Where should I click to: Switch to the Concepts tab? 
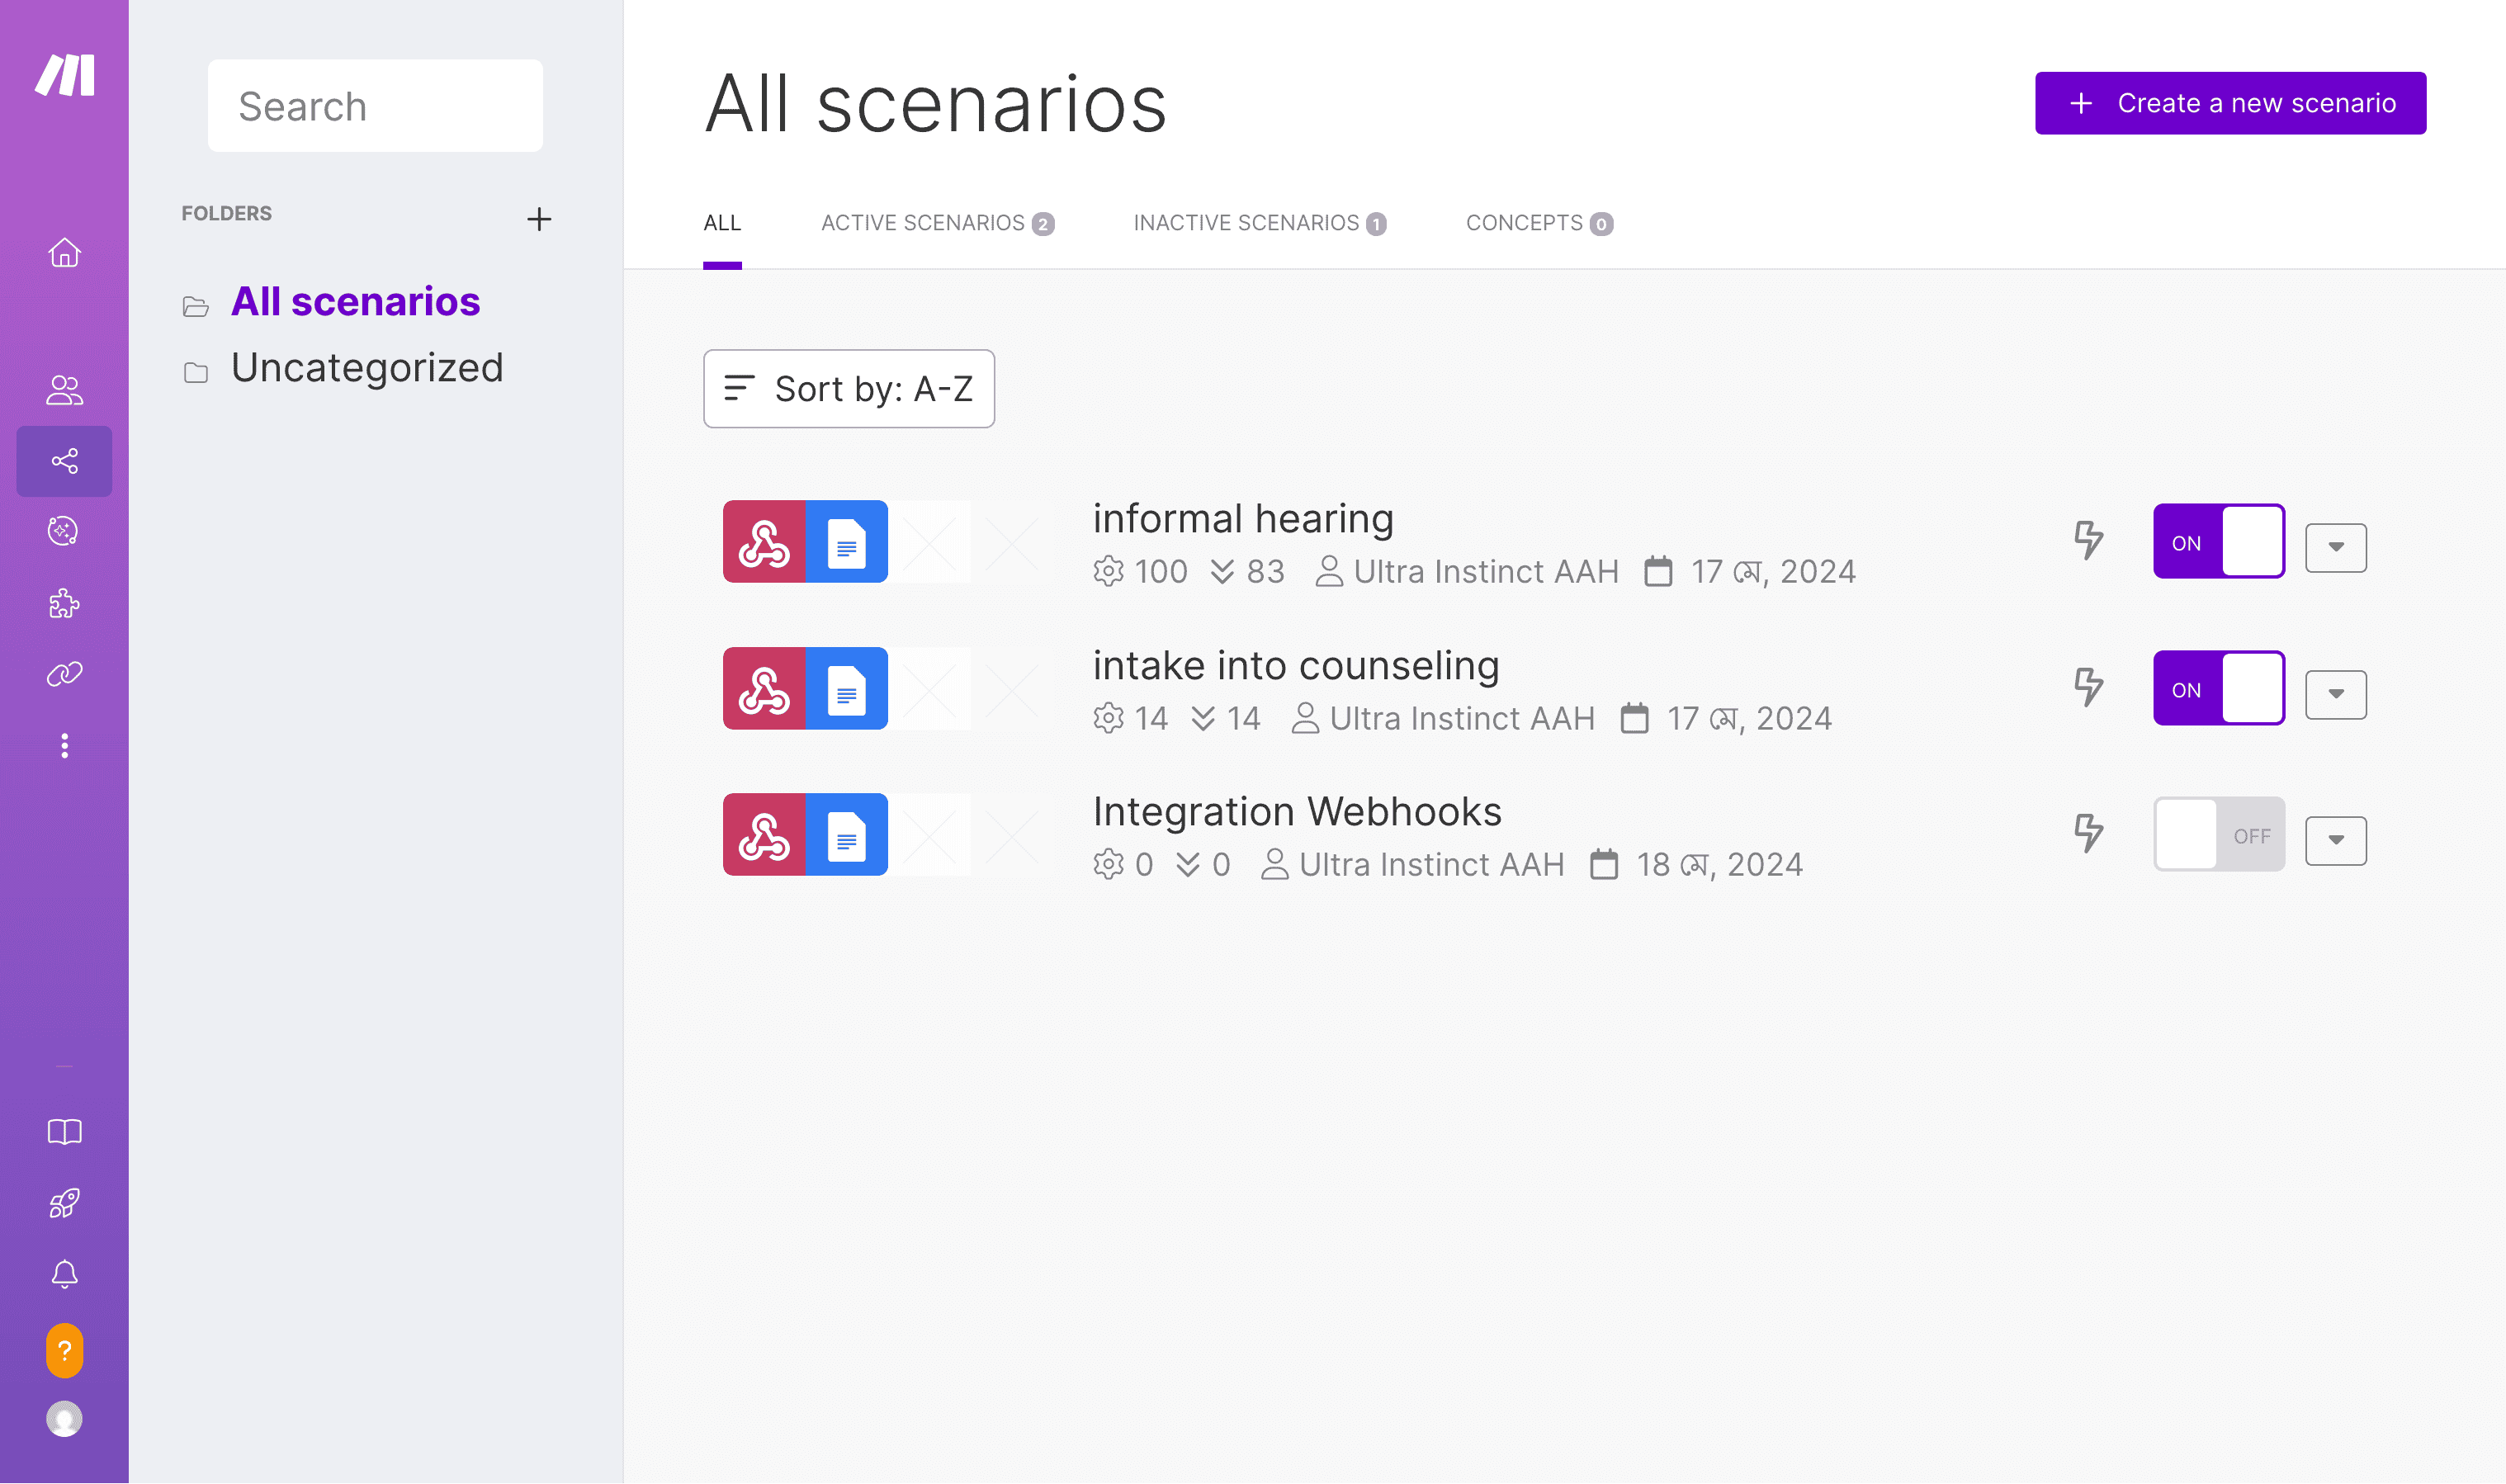tap(1539, 222)
